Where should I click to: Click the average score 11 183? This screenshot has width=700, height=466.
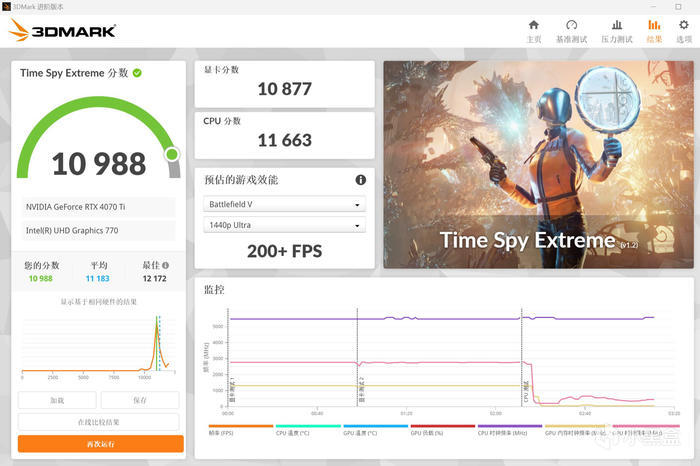pyautogui.click(x=97, y=278)
